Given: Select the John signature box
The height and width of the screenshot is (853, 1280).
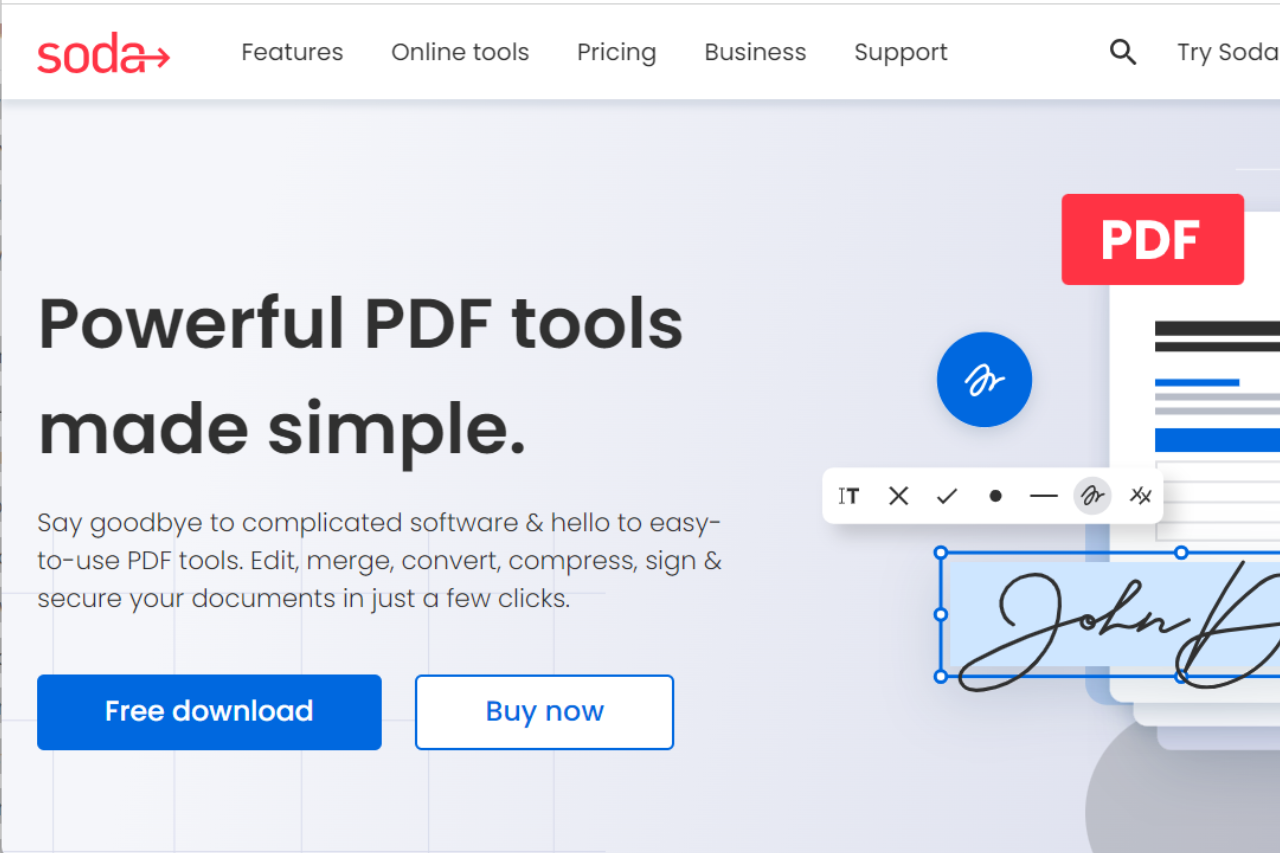Looking at the screenshot, I should [1110, 615].
